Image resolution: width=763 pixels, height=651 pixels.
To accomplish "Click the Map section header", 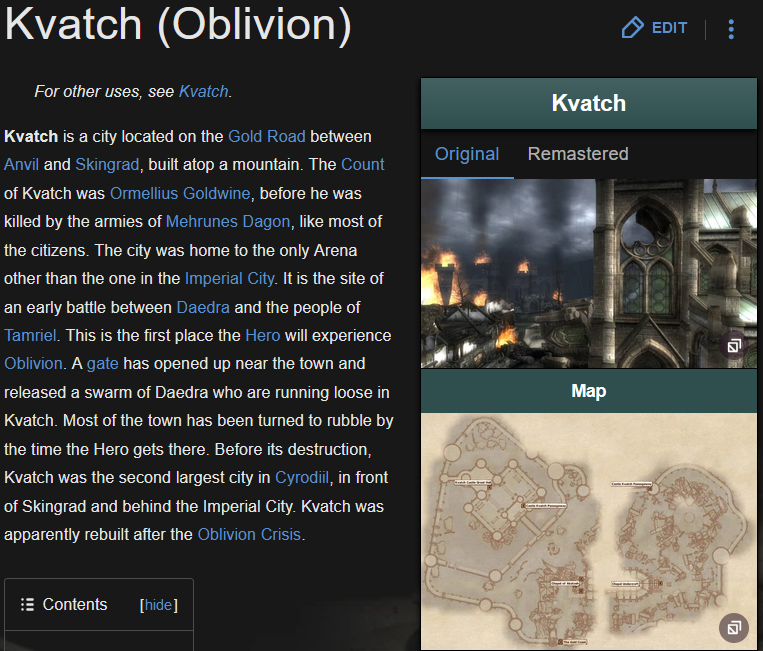I will [589, 391].
